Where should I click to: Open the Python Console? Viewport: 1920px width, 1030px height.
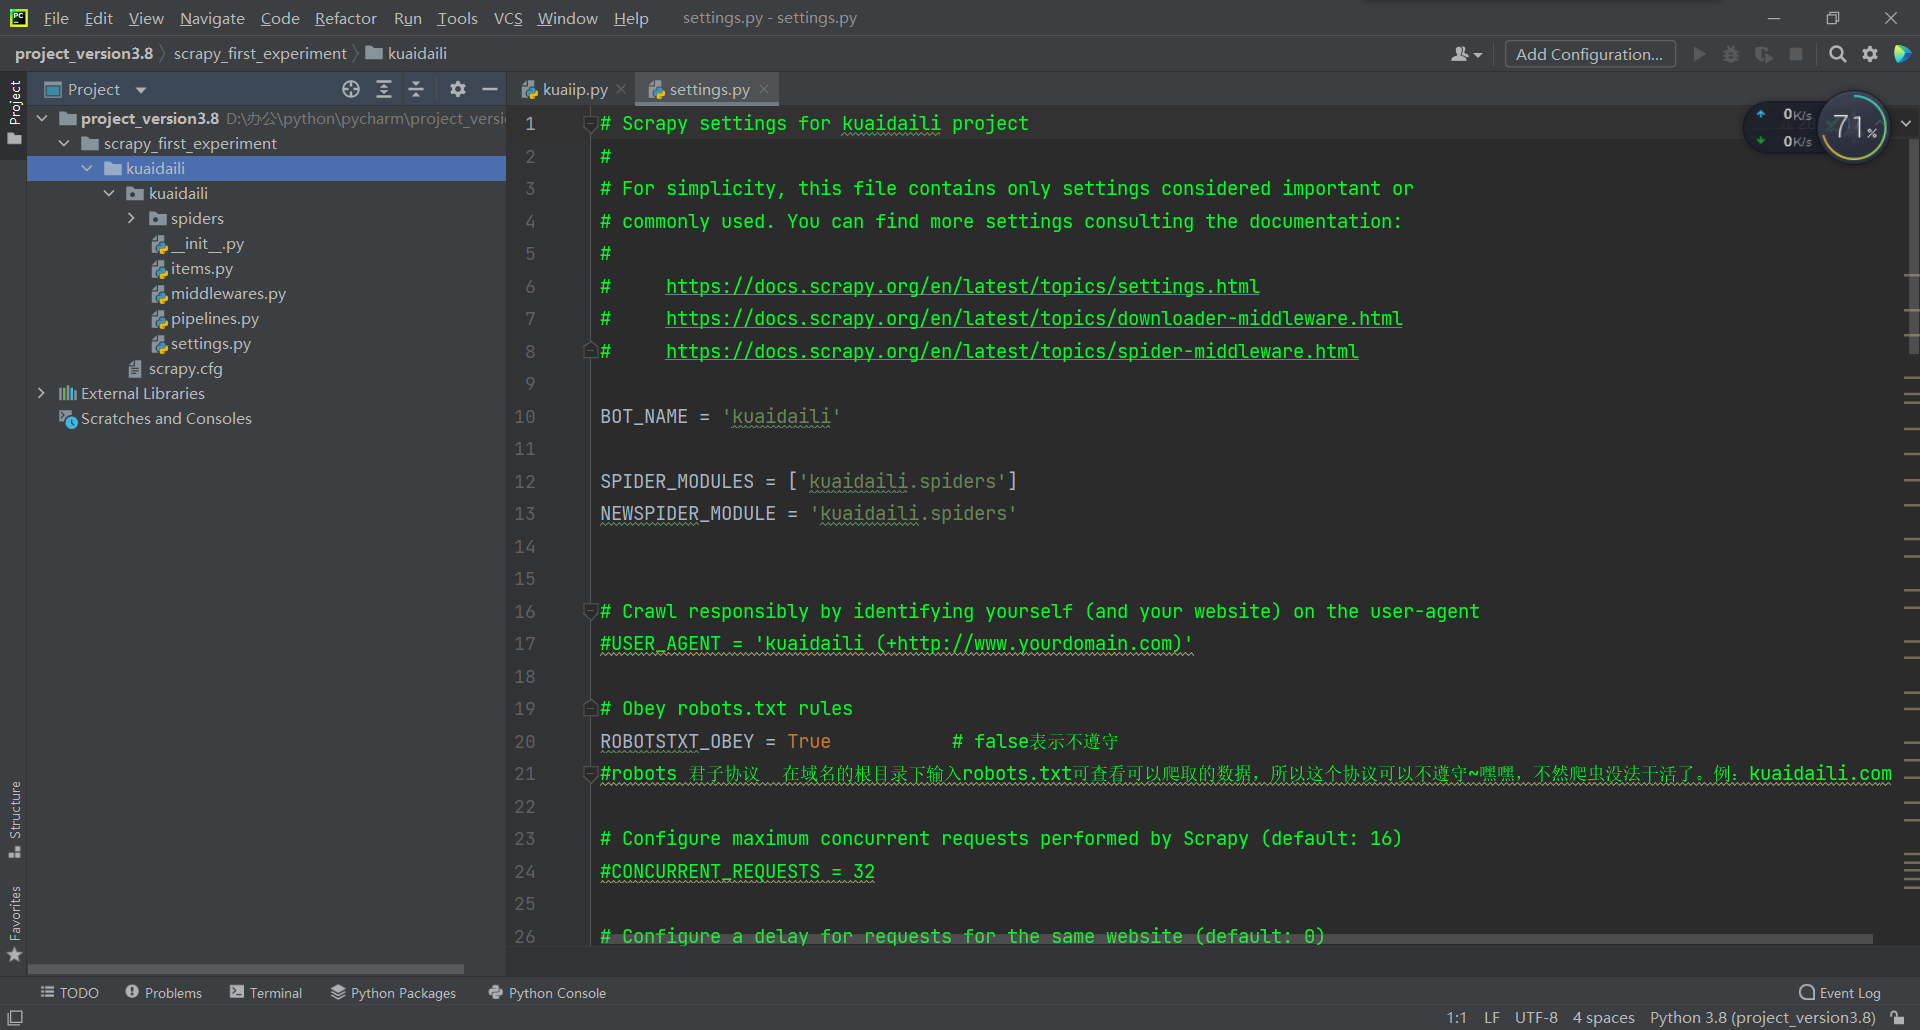pyautogui.click(x=547, y=992)
